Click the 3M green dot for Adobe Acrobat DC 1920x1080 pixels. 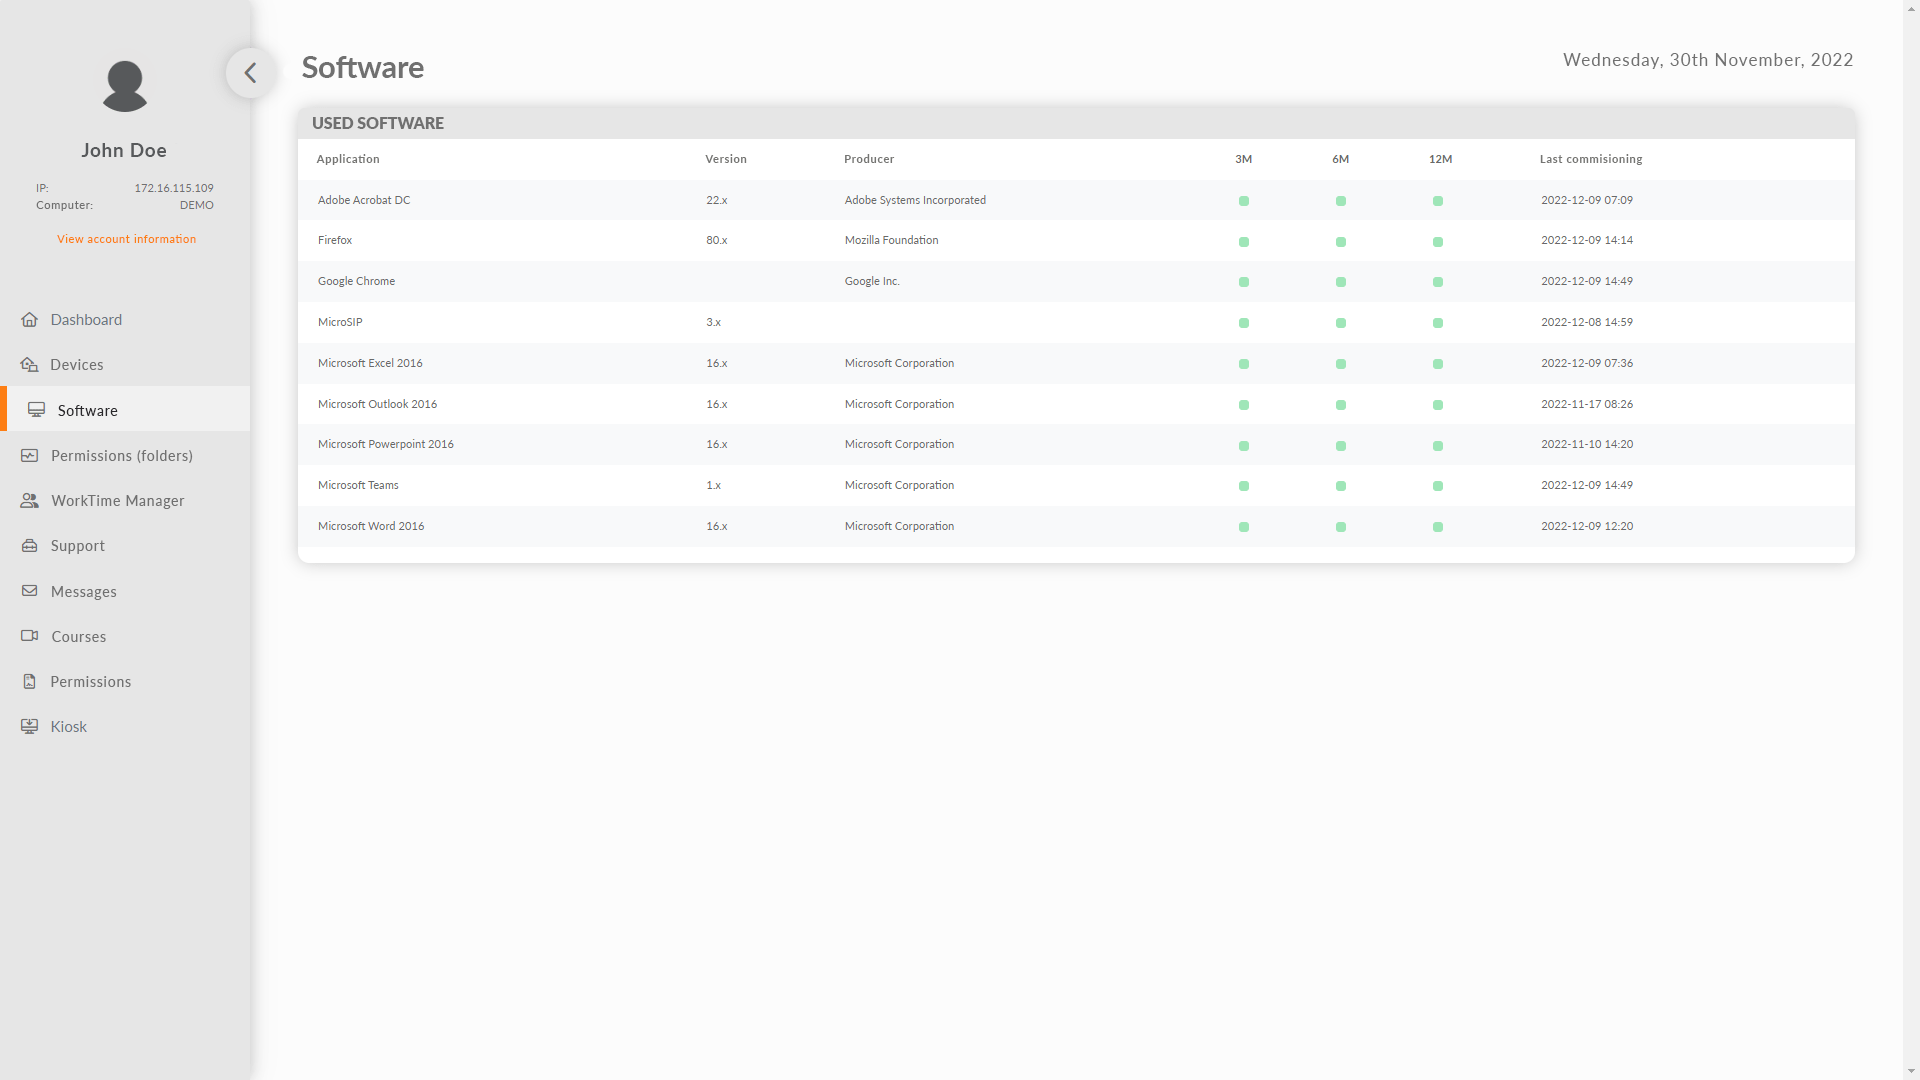(1244, 201)
